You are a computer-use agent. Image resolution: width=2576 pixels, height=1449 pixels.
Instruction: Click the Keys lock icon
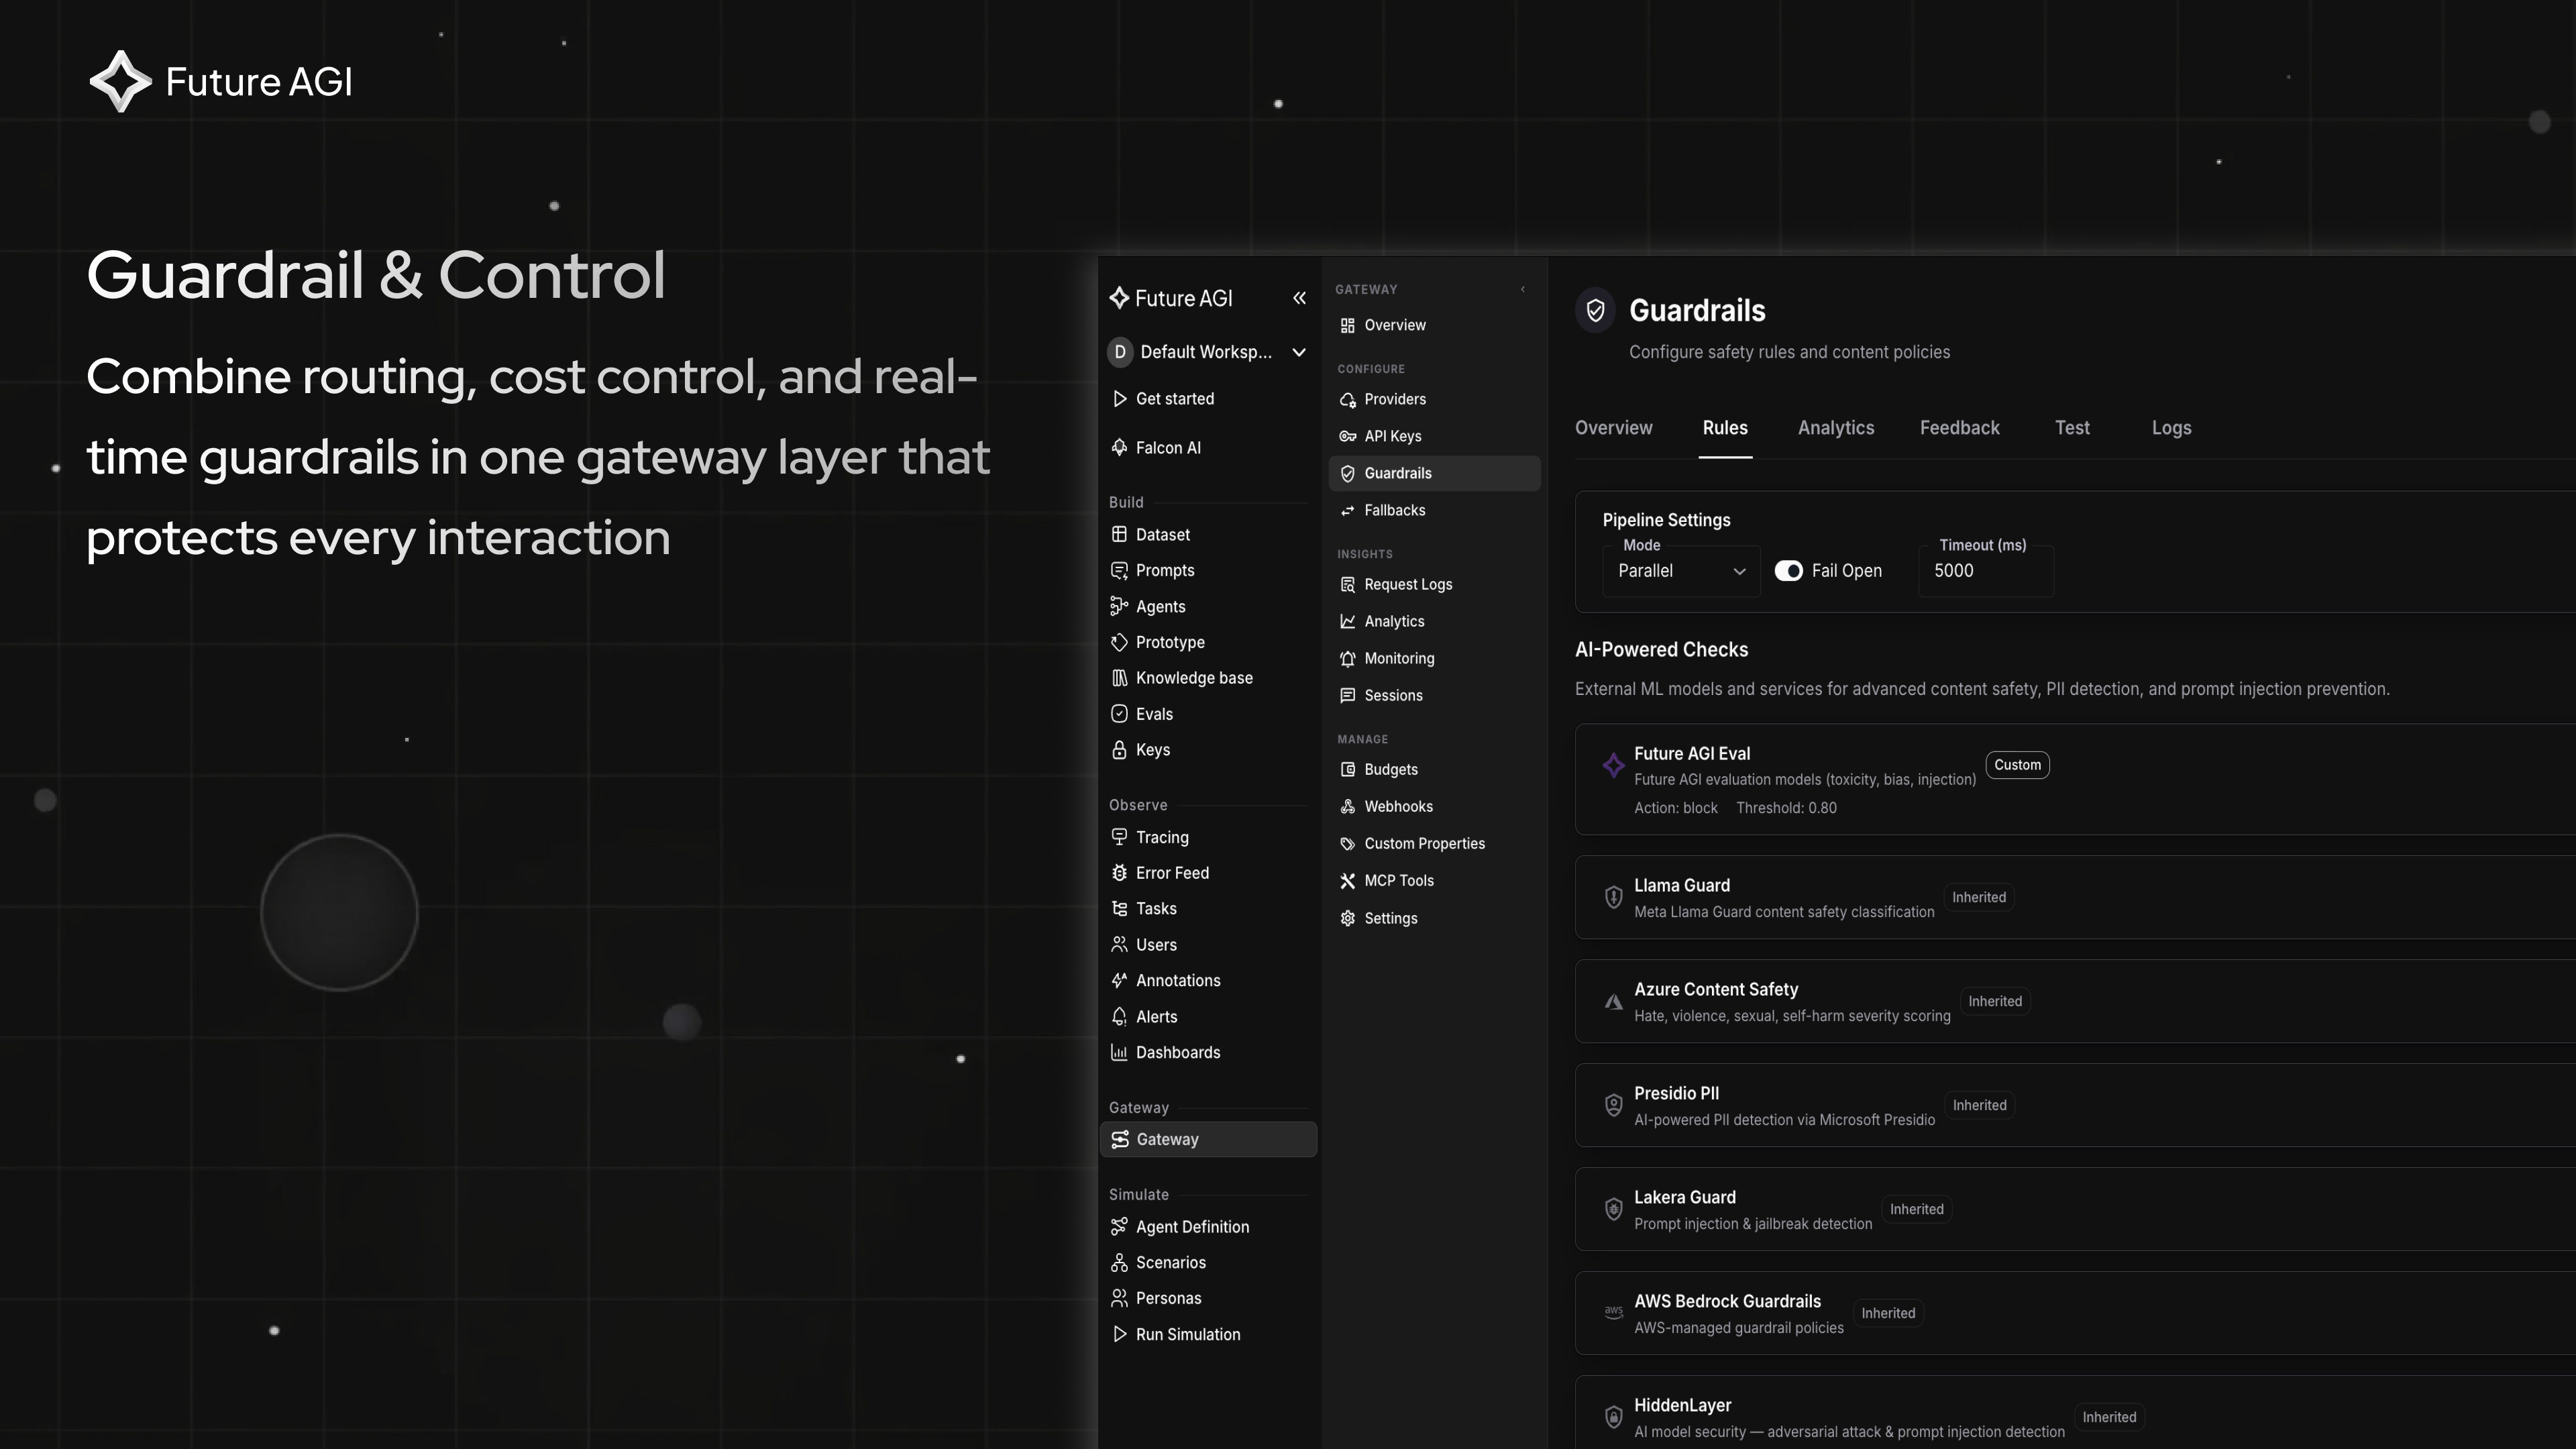click(x=1119, y=750)
